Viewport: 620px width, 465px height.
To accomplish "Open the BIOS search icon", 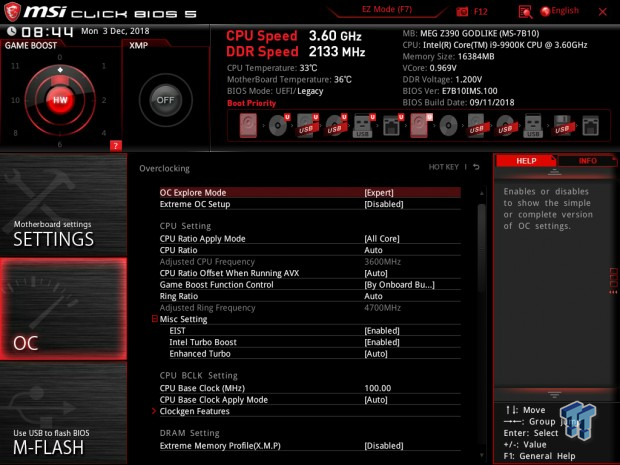I will [x=525, y=12].
